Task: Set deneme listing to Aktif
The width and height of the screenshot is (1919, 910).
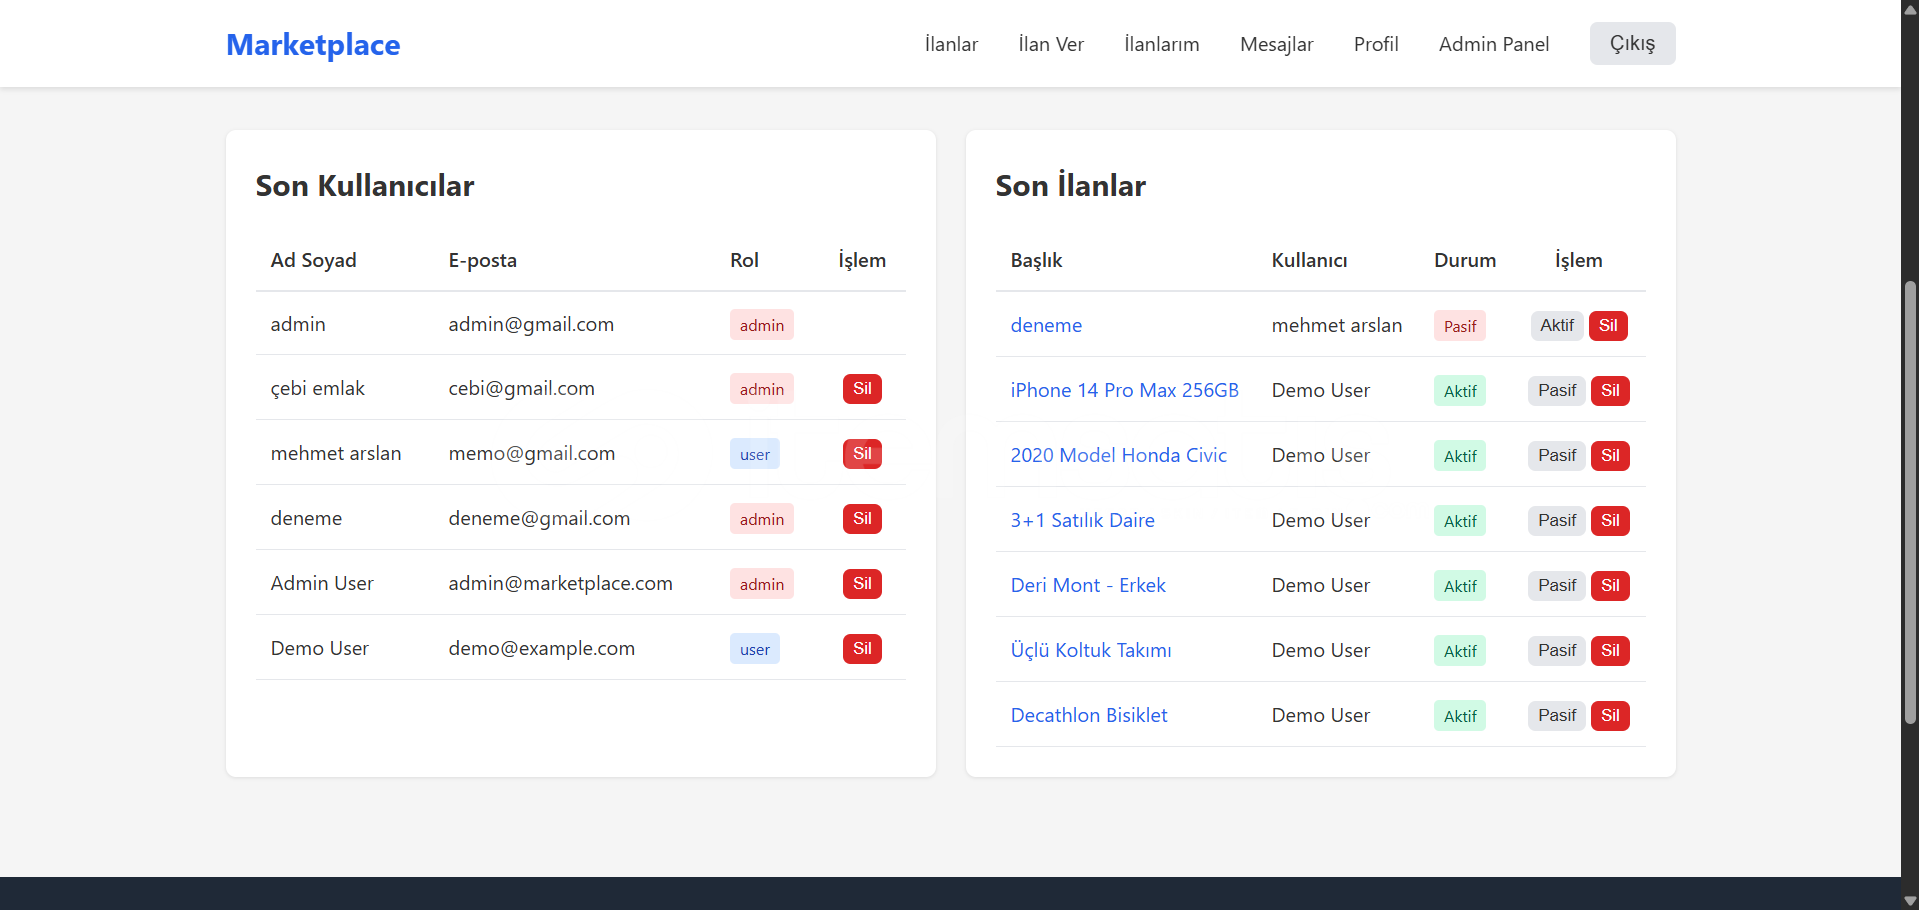Action: tap(1556, 326)
